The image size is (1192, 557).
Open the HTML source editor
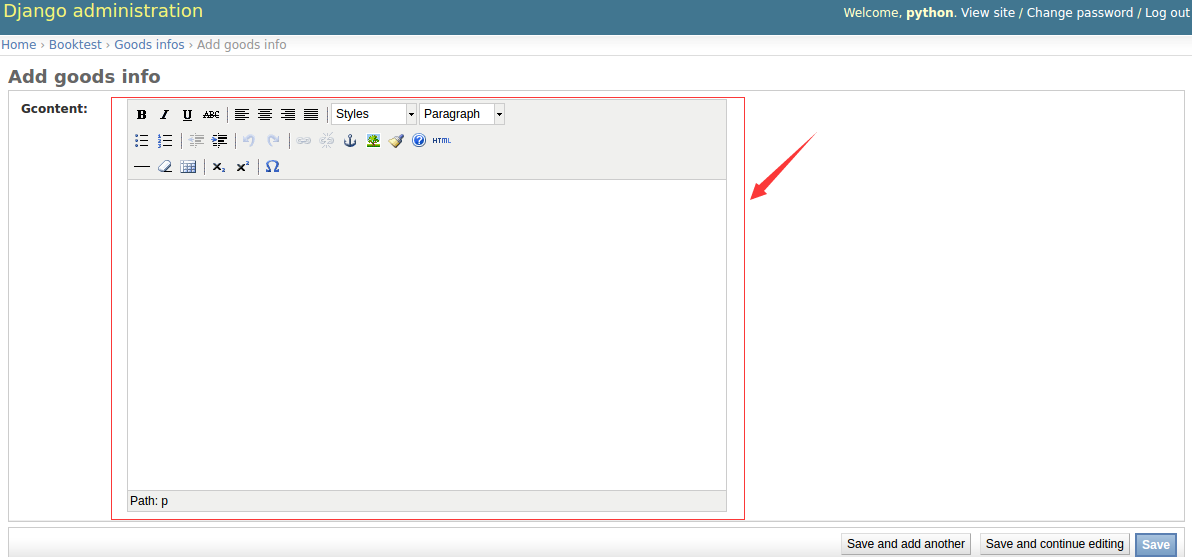(442, 141)
